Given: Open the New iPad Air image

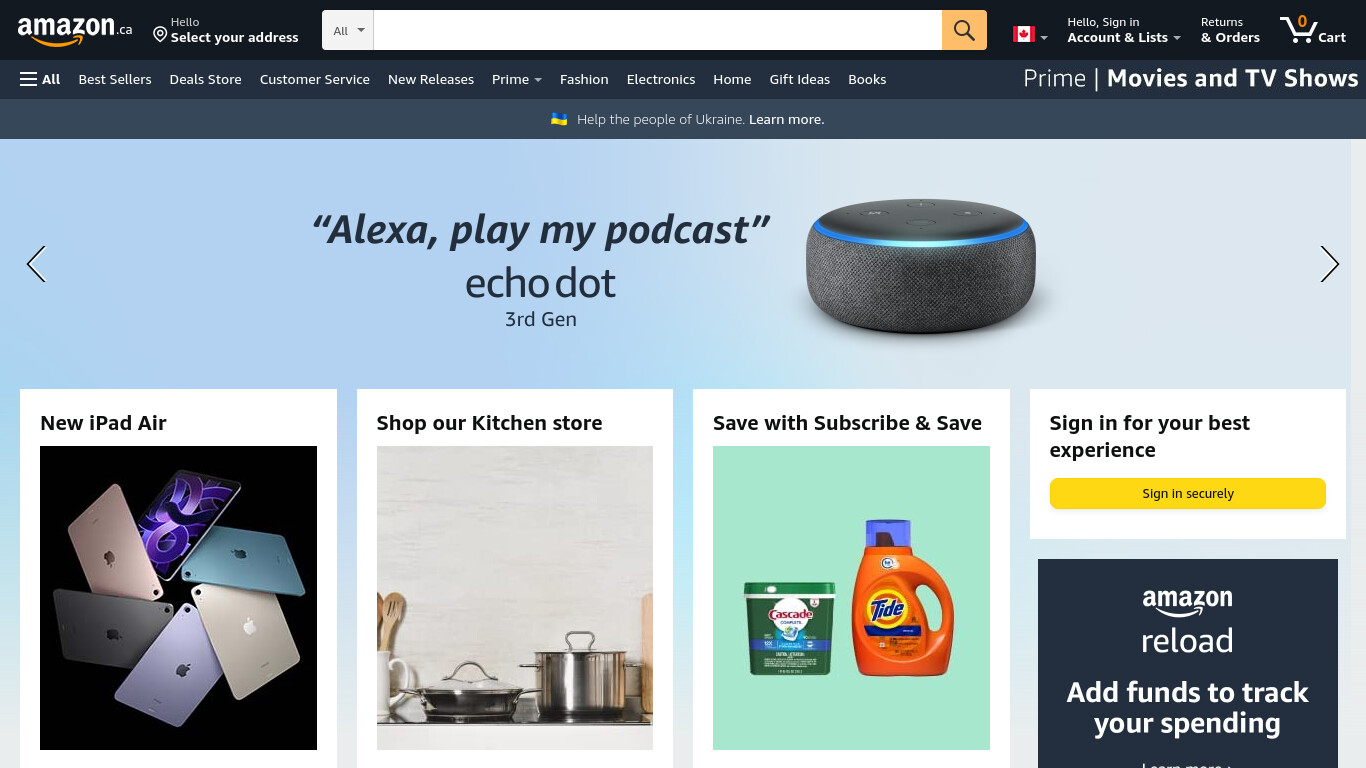Looking at the screenshot, I should [178, 598].
